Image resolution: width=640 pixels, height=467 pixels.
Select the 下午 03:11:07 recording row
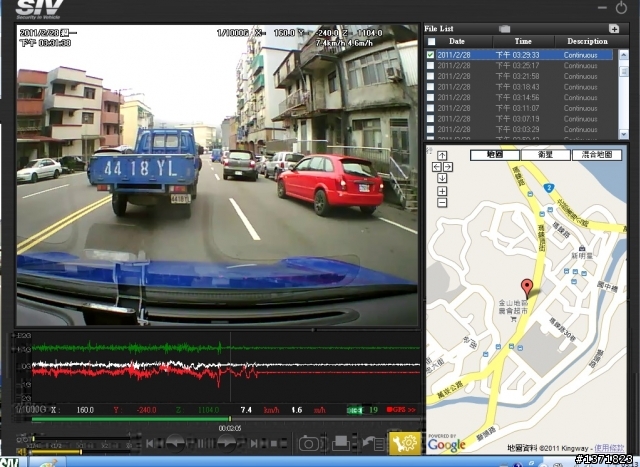(525, 108)
